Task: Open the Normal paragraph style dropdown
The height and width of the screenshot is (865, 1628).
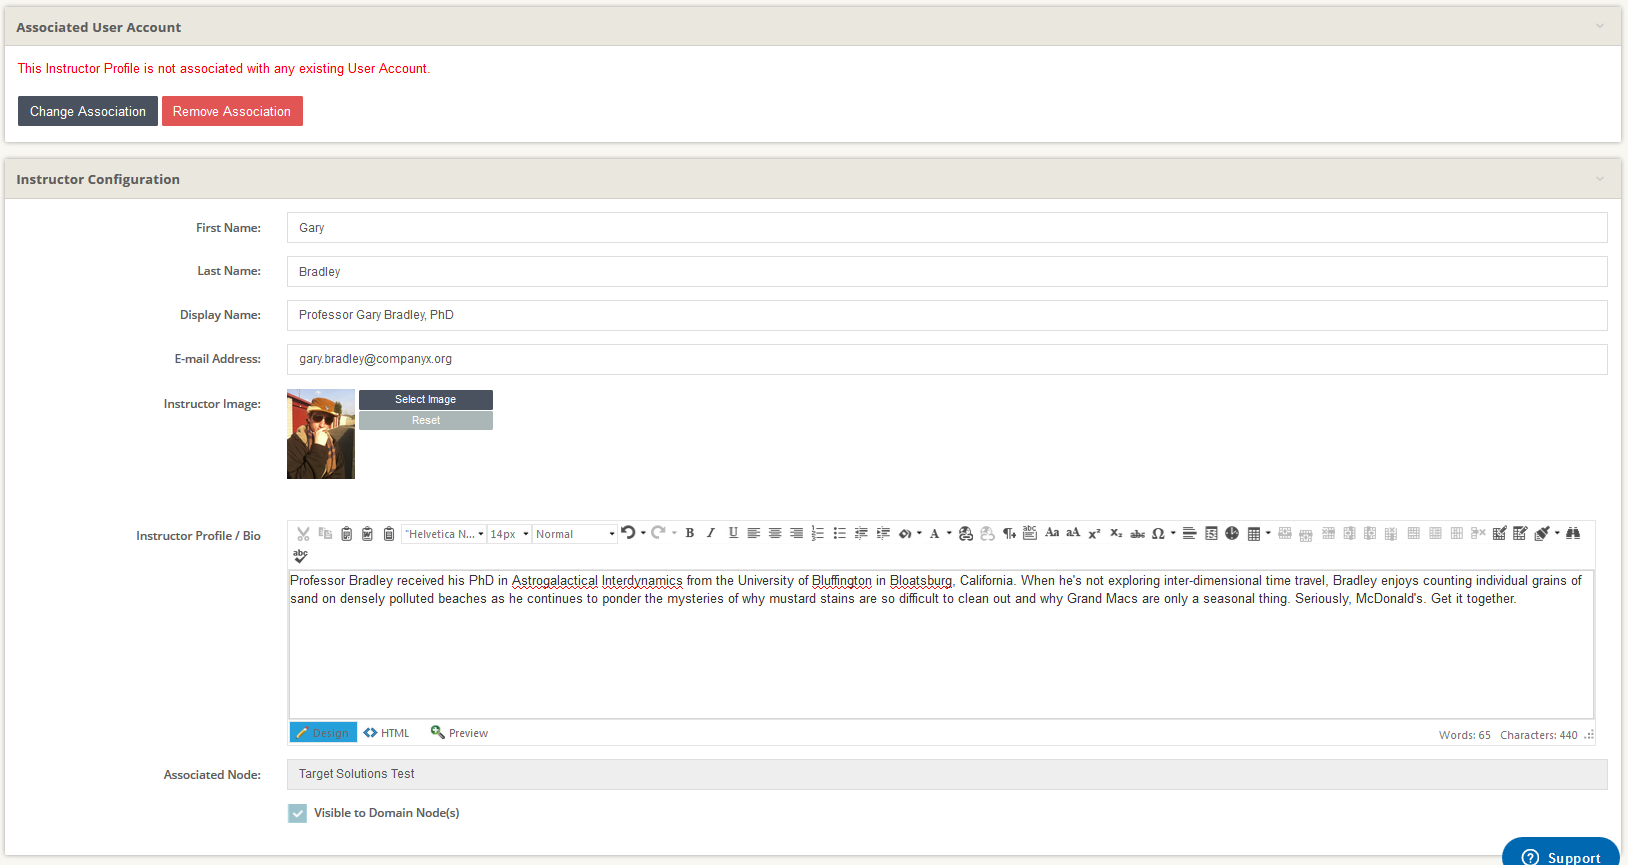Action: [575, 534]
